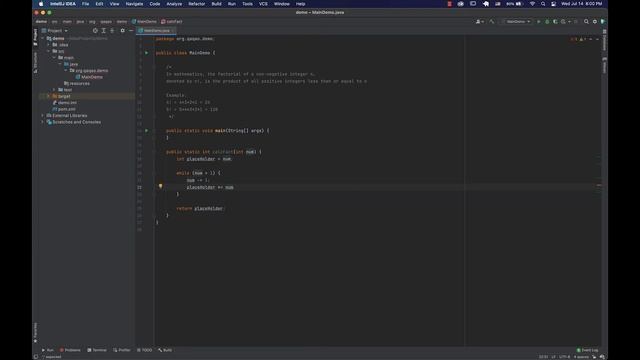Click the calcFact breadcrumb in navigation bar
This screenshot has width=640, height=360.
click(x=172, y=21)
